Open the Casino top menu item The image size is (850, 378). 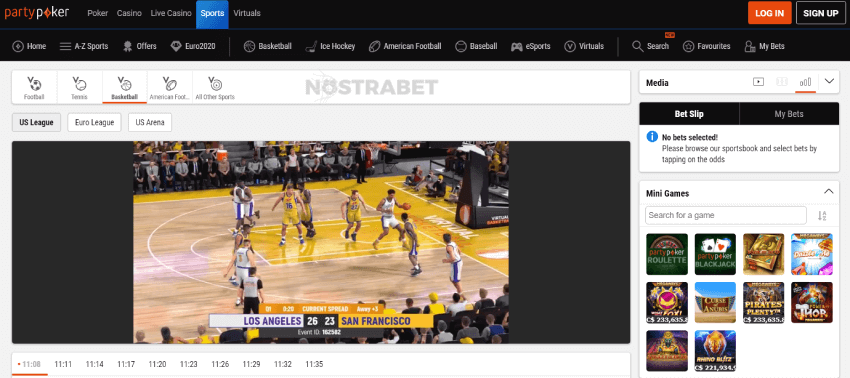pyautogui.click(x=129, y=13)
